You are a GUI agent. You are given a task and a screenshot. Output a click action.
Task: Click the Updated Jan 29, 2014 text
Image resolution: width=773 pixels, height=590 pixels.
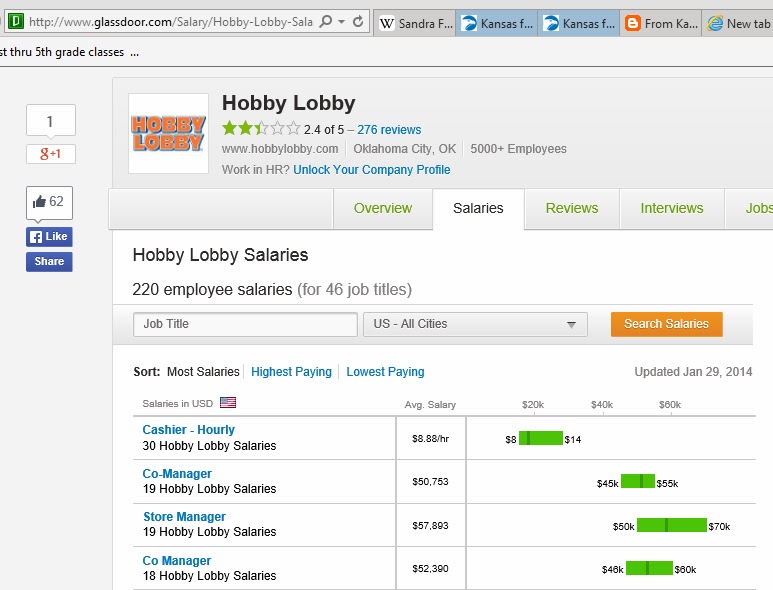pos(693,372)
